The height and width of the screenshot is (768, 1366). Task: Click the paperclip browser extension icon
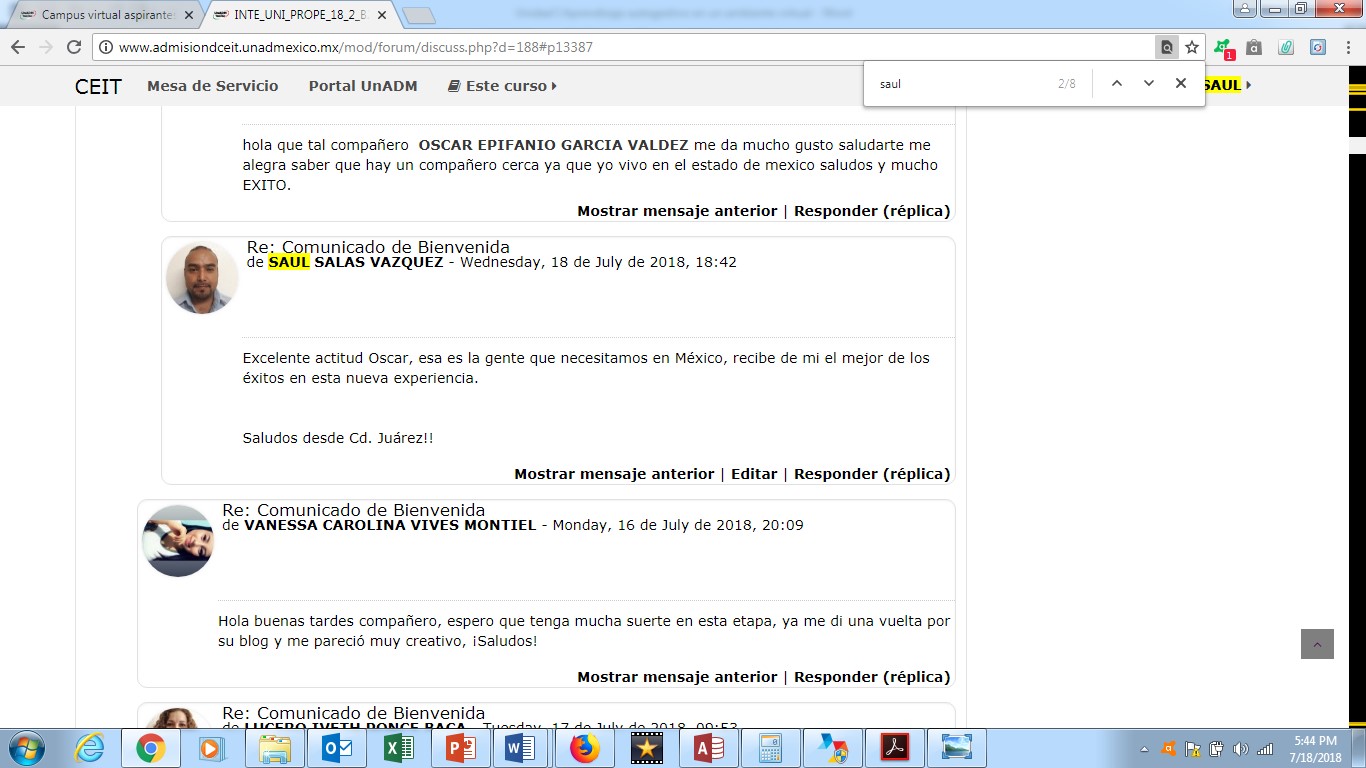[1287, 47]
